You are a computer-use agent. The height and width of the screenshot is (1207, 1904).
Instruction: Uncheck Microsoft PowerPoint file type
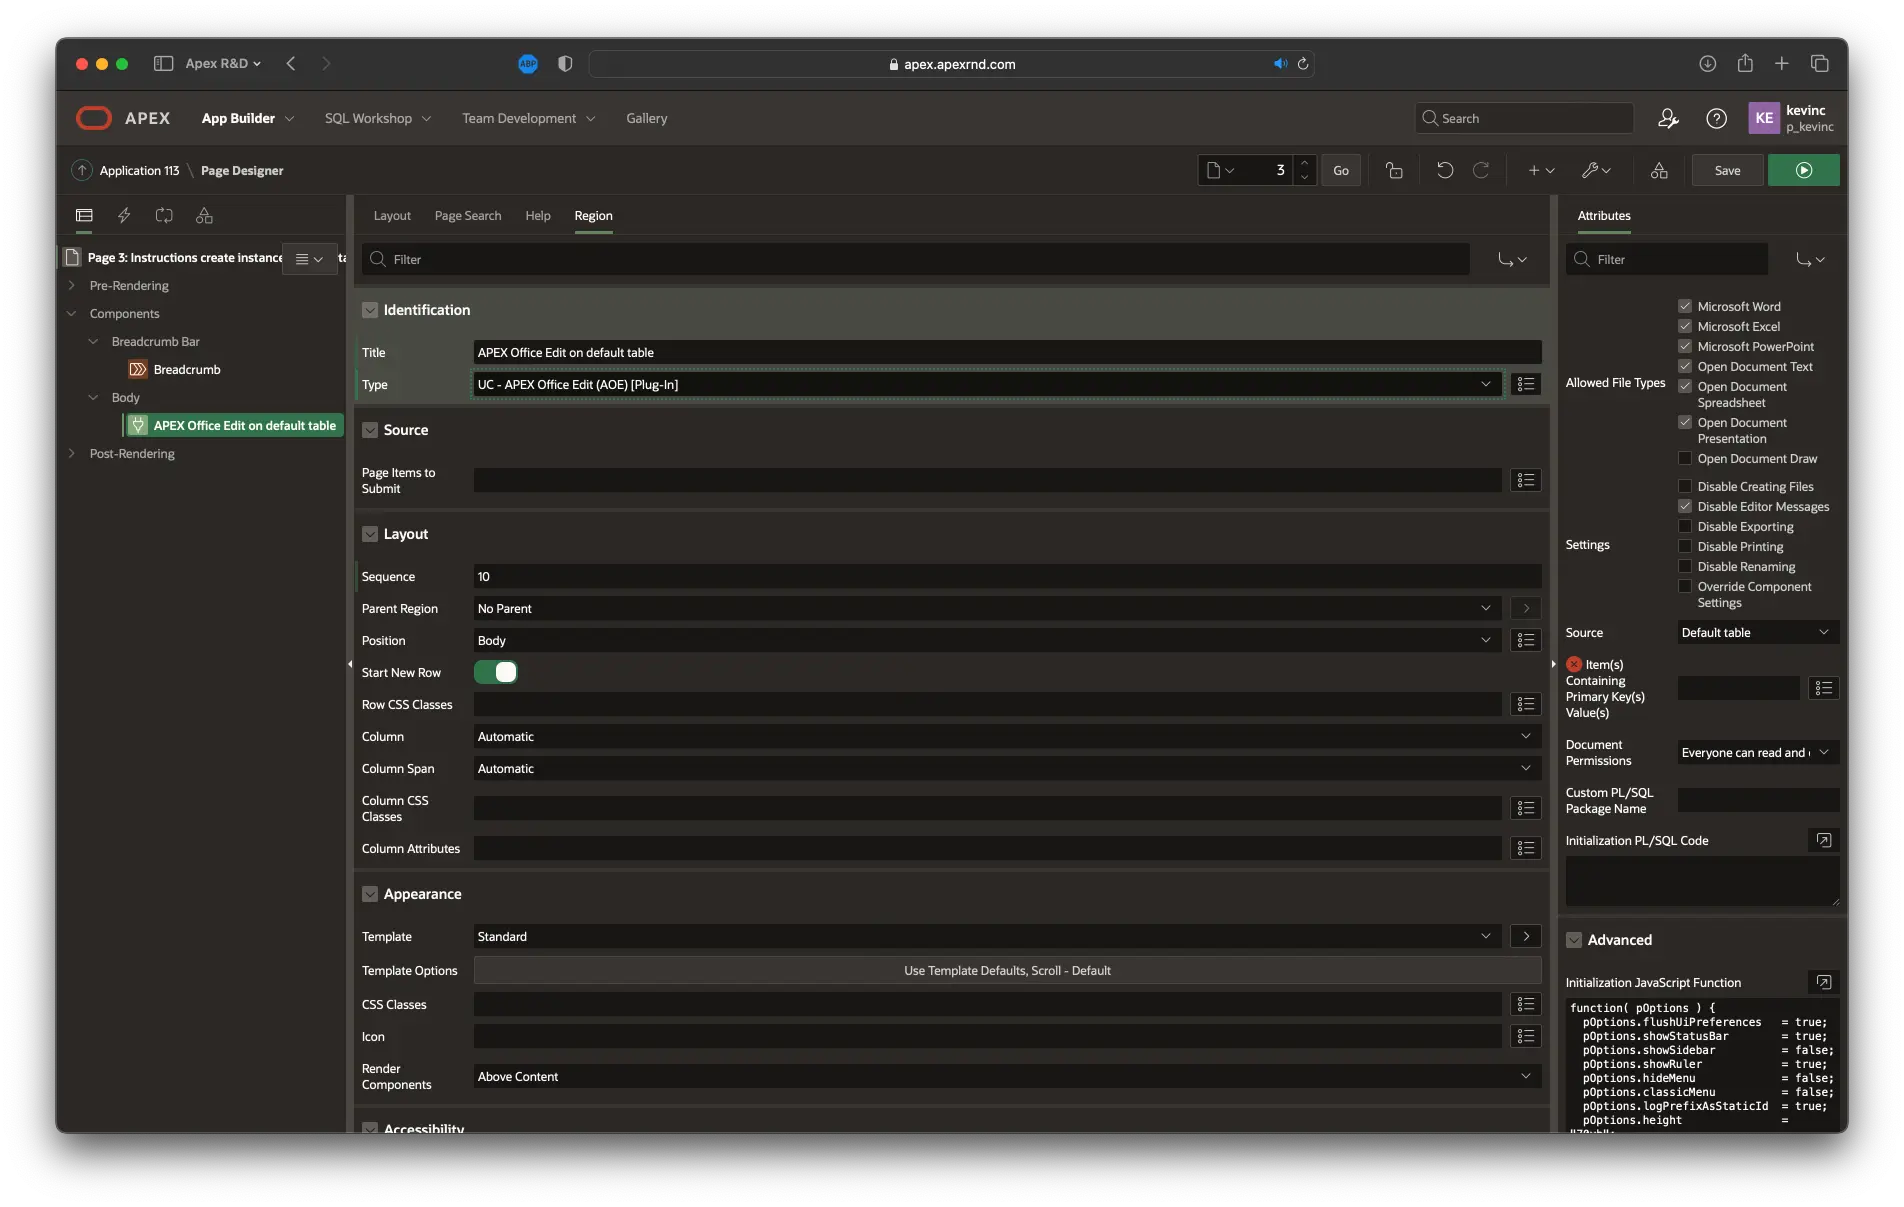tap(1685, 346)
